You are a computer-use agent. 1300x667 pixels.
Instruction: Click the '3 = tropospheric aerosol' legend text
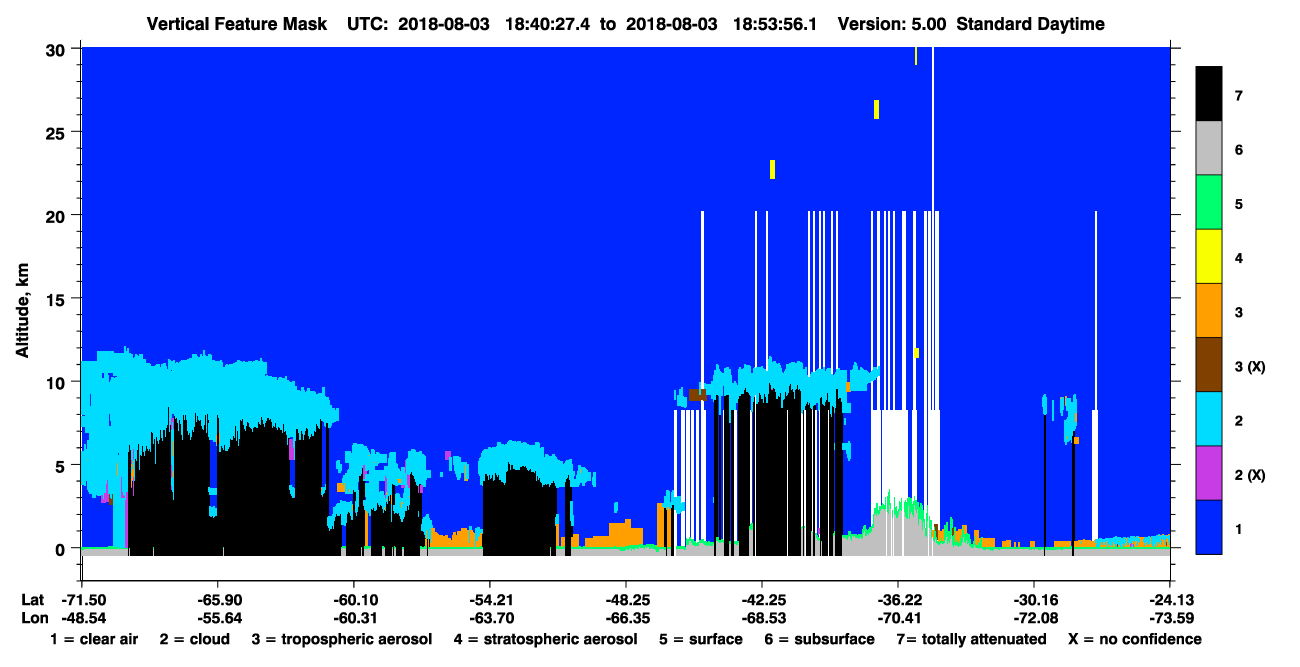pyautogui.click(x=342, y=640)
